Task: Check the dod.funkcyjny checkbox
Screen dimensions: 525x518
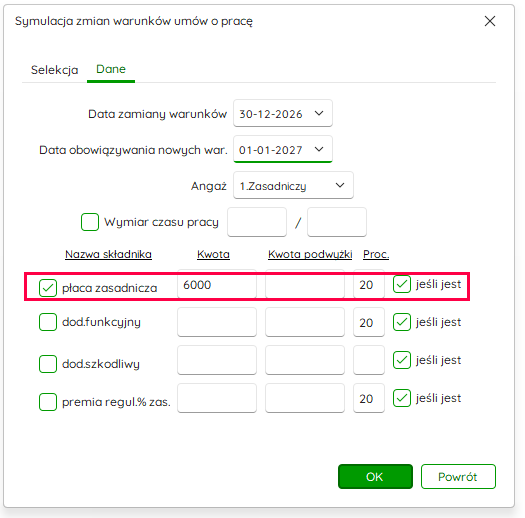Action: (x=48, y=322)
